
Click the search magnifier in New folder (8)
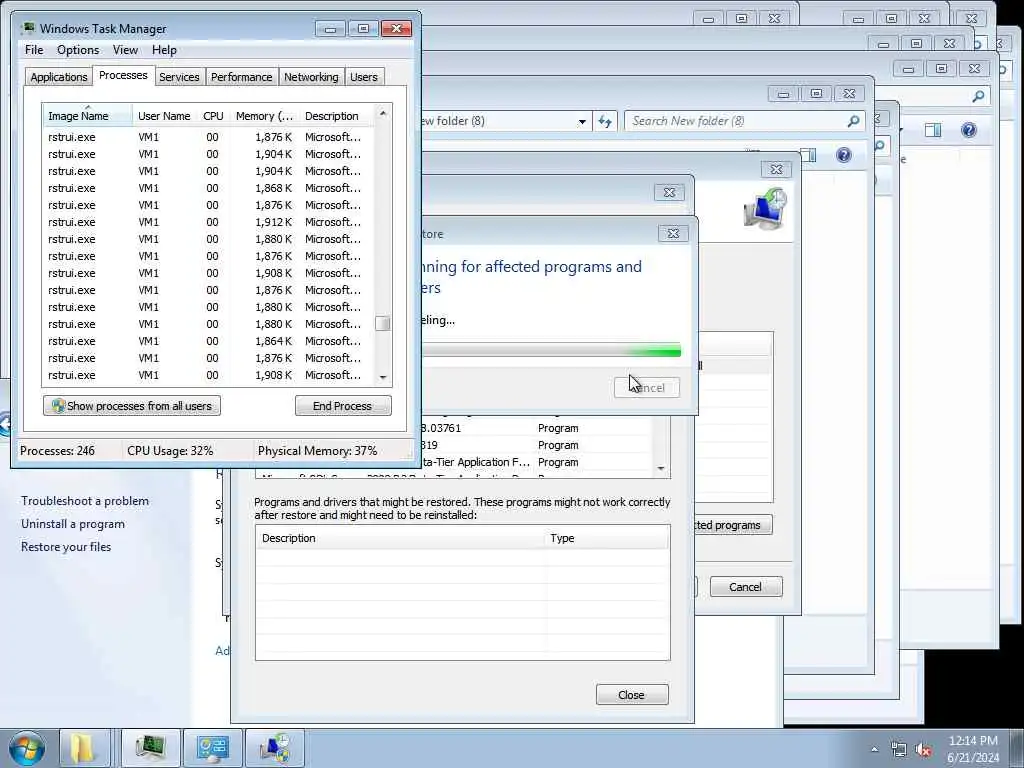[853, 121]
